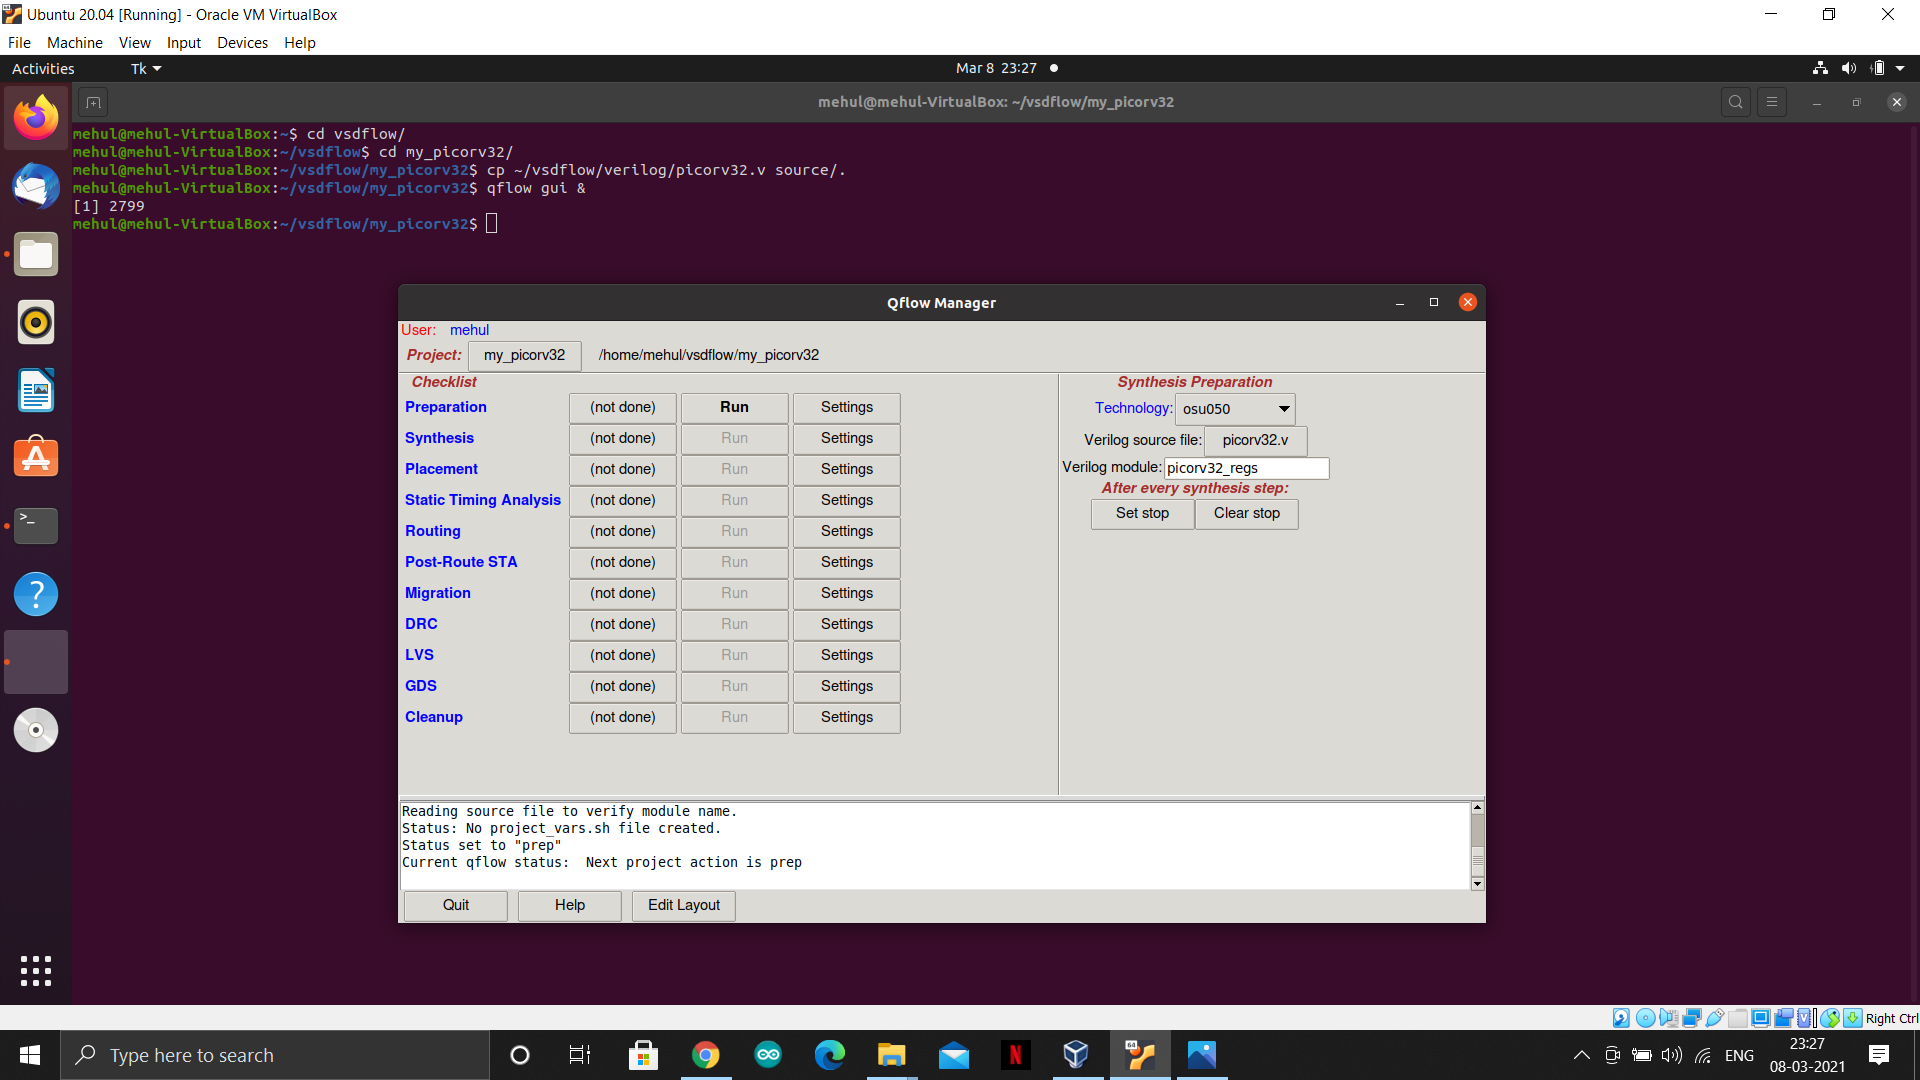Click the VirtualBox network status icon
The height and width of the screenshot is (1080, 1920).
tap(1691, 1017)
